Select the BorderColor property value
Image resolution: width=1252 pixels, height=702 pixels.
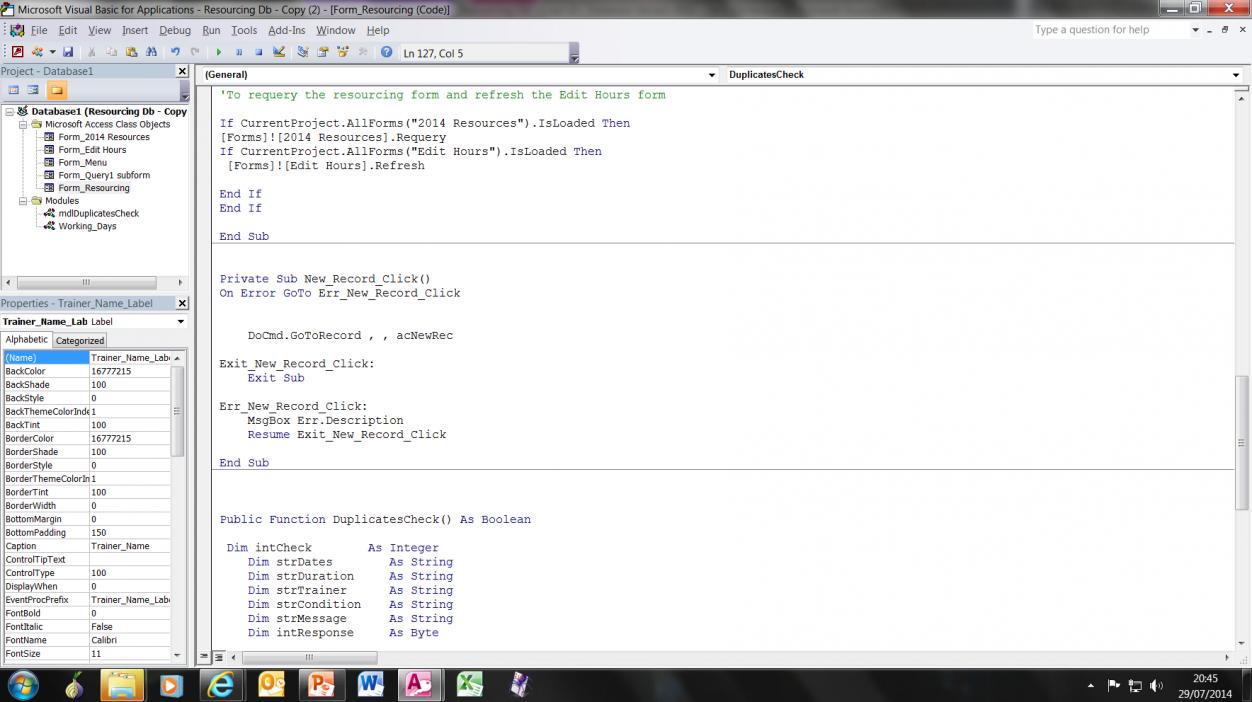pos(130,438)
